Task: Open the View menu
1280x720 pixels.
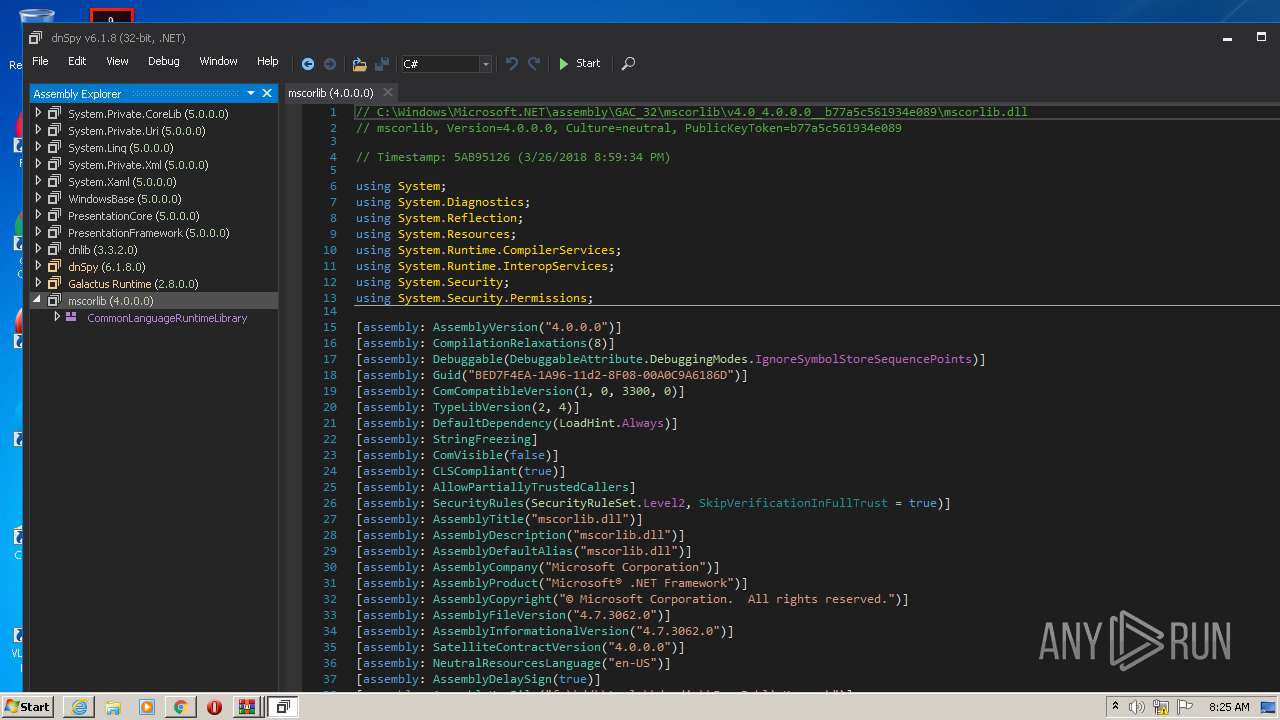Action: (117, 61)
